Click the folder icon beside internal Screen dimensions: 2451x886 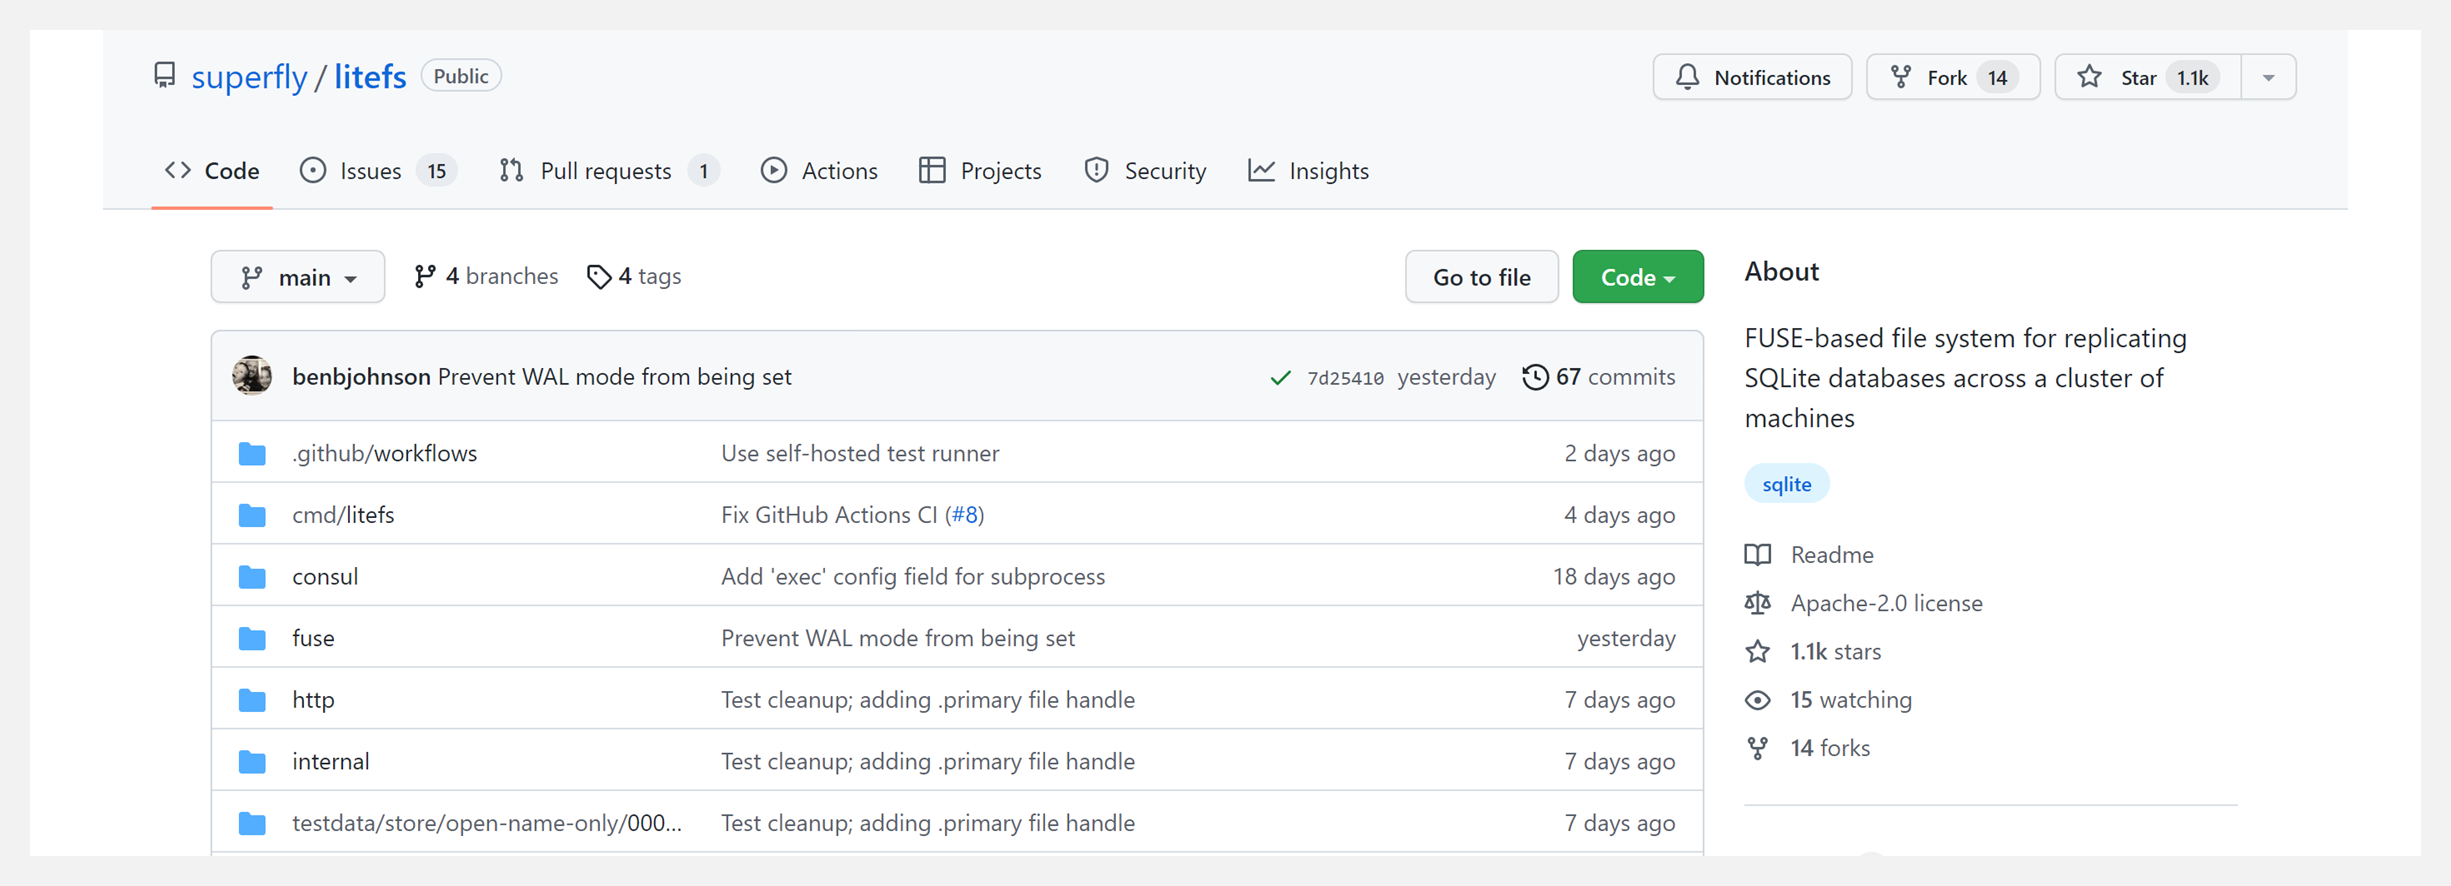[252, 762]
